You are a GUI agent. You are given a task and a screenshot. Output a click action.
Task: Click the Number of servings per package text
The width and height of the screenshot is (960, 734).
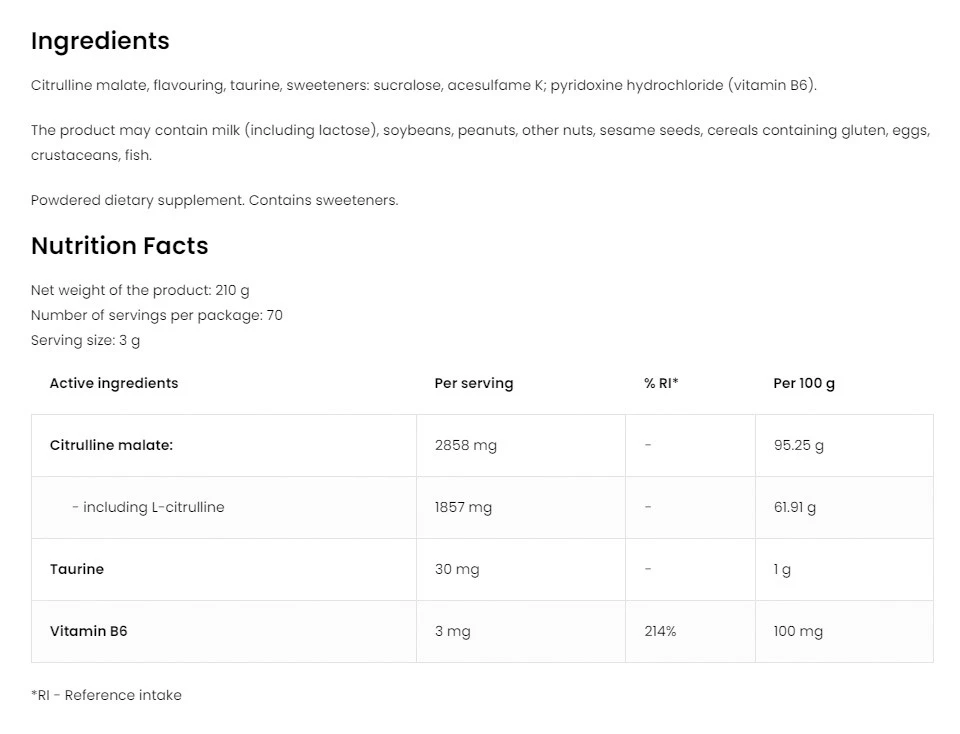(x=156, y=315)
